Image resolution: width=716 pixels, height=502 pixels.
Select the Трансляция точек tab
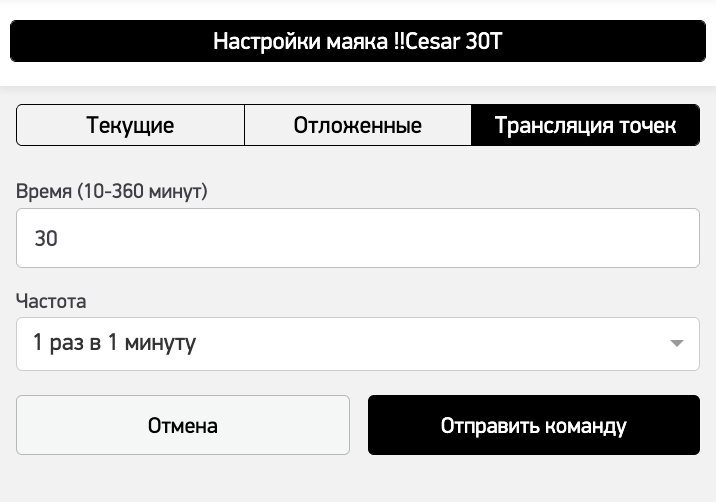coord(585,126)
